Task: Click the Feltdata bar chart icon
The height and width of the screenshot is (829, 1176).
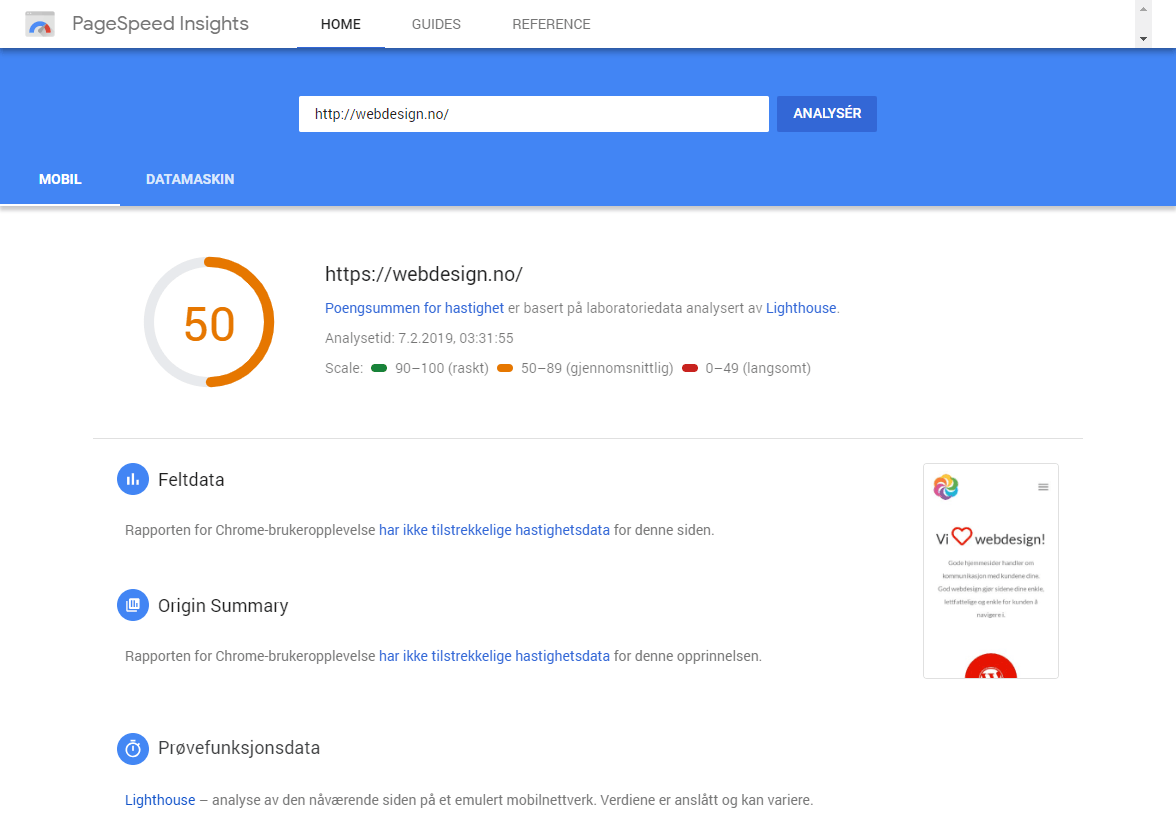Action: pyautogui.click(x=133, y=480)
